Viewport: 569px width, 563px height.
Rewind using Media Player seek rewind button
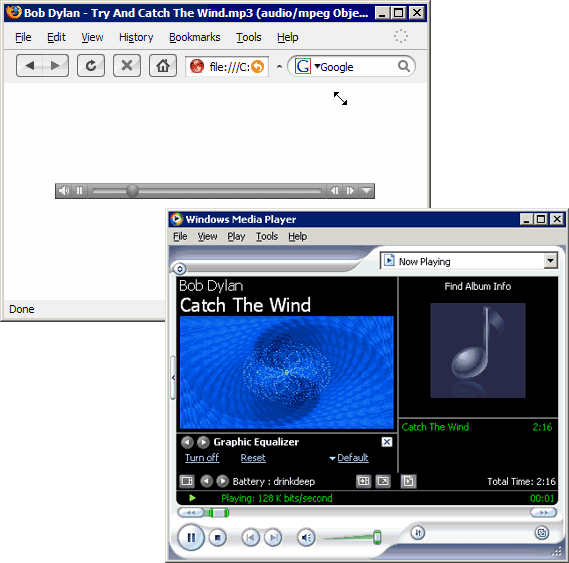click(x=190, y=513)
